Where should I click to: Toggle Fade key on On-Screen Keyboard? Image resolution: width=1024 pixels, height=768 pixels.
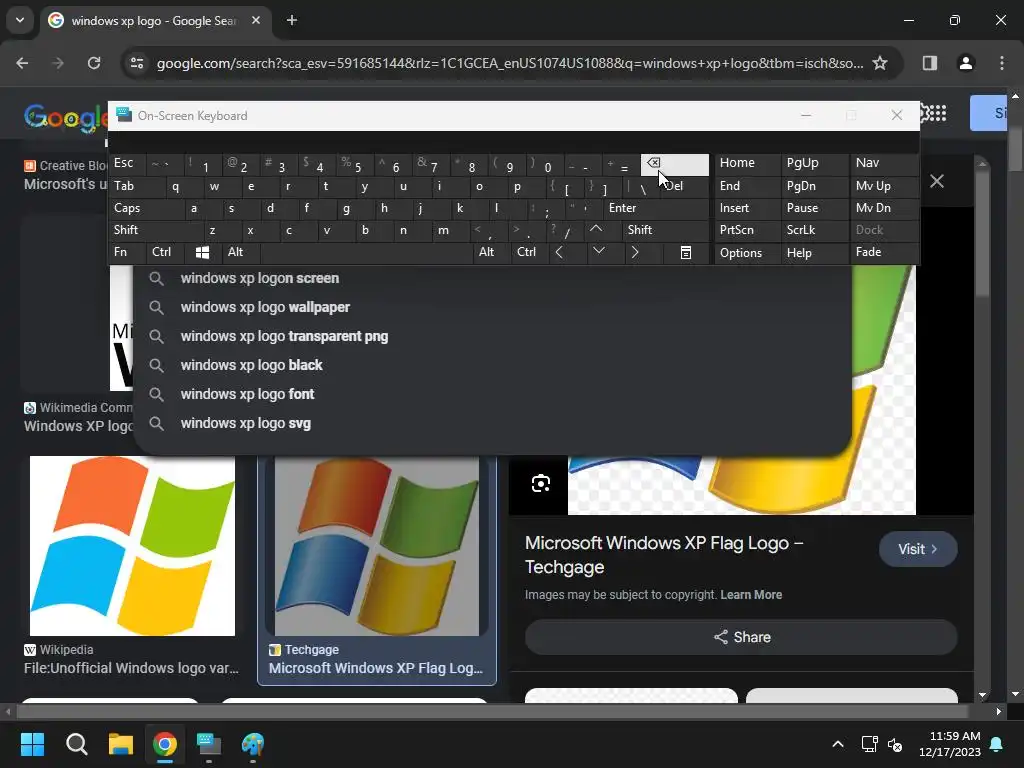tap(883, 252)
